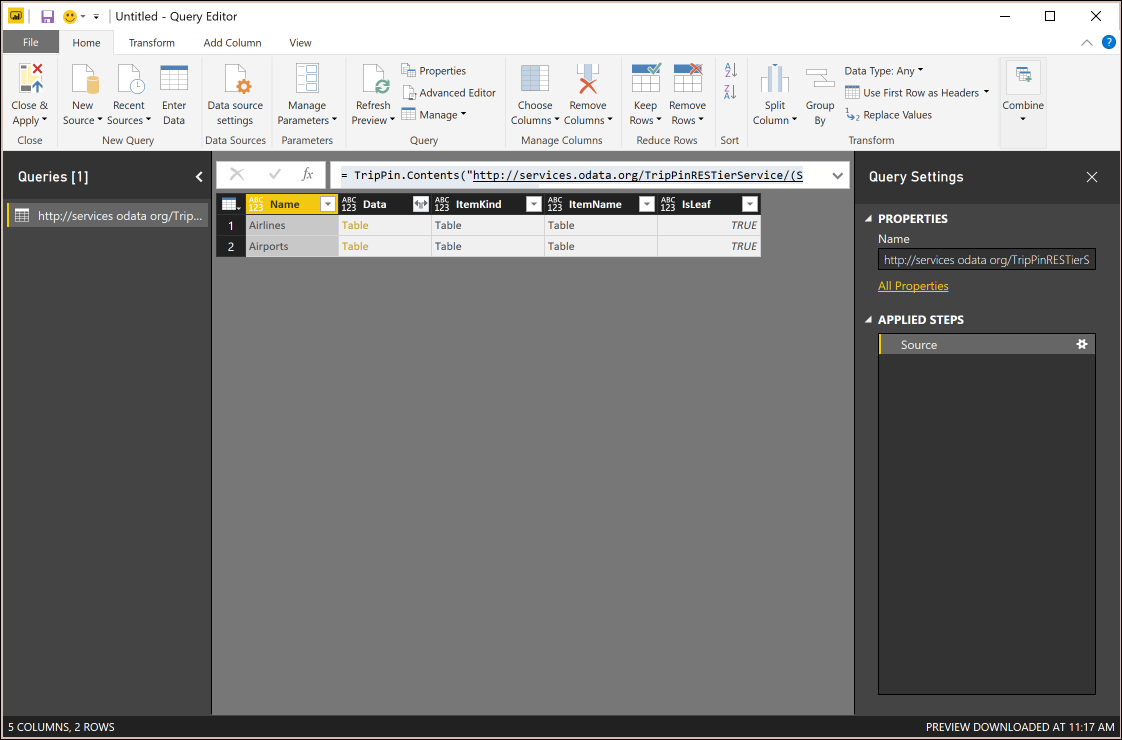Select the Data column header

tap(384, 205)
